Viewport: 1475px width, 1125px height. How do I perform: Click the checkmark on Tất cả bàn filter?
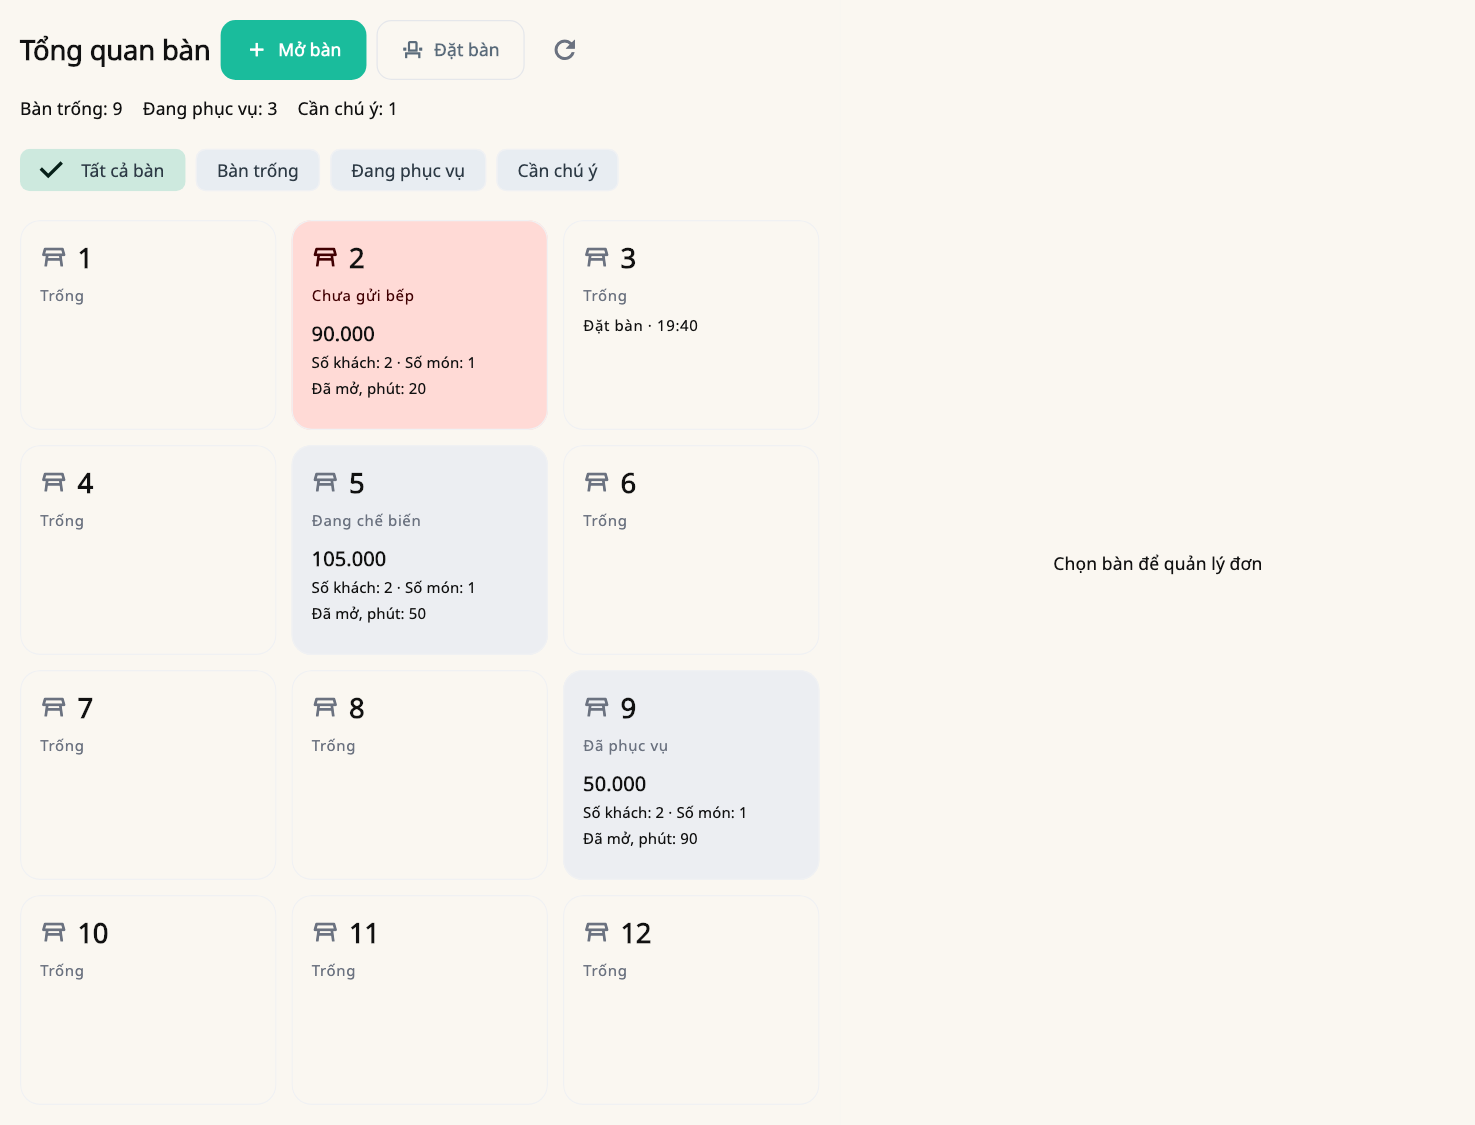(51, 170)
